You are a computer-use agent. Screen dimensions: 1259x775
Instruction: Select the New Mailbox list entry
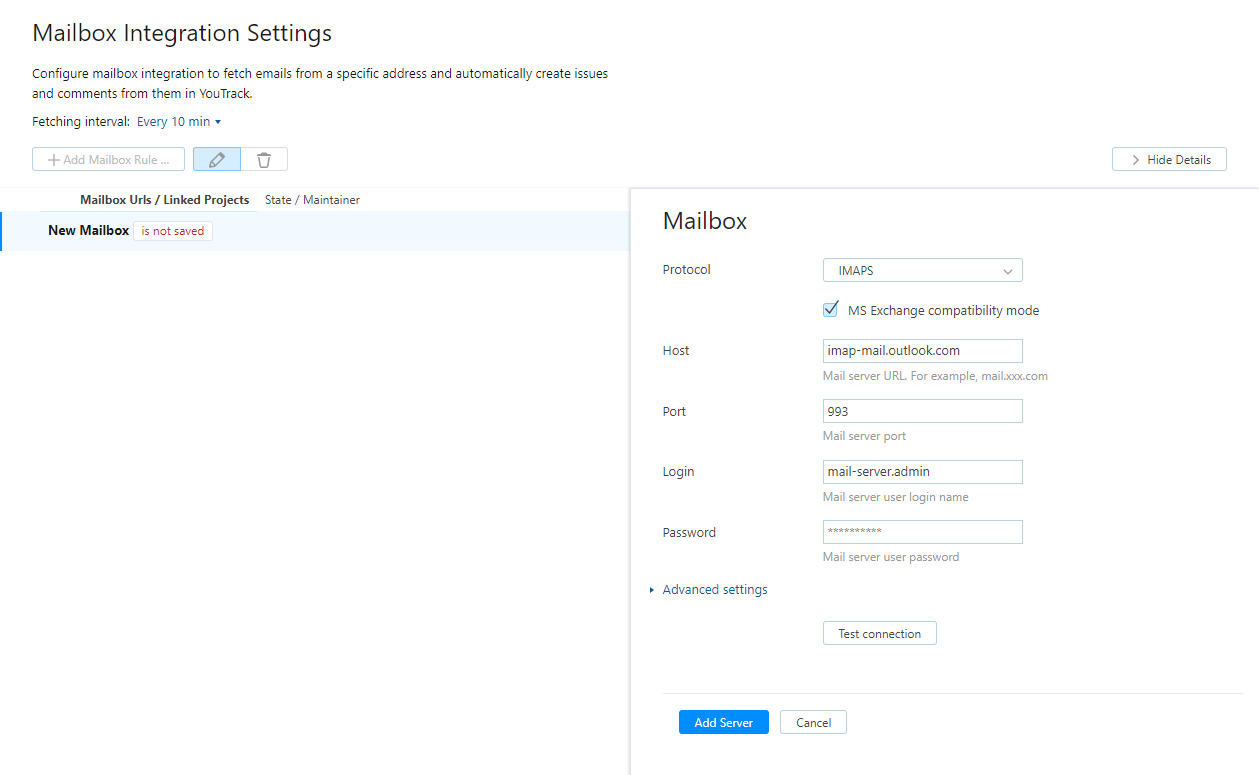point(88,230)
